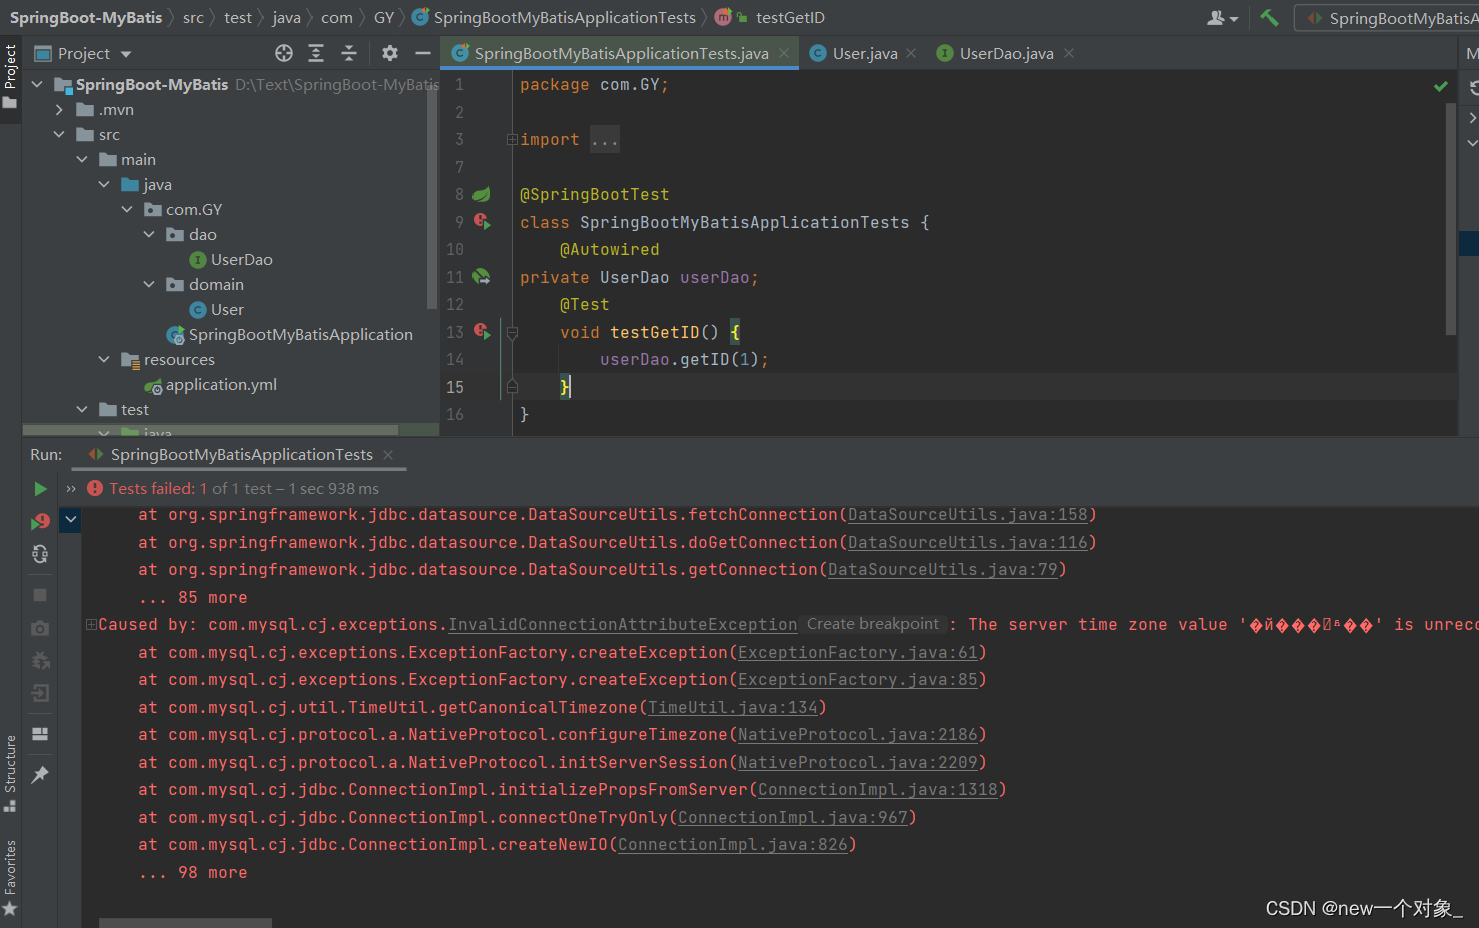The width and height of the screenshot is (1479, 928).
Task: Toggle the test results chevron dropdown
Action: click(x=71, y=519)
